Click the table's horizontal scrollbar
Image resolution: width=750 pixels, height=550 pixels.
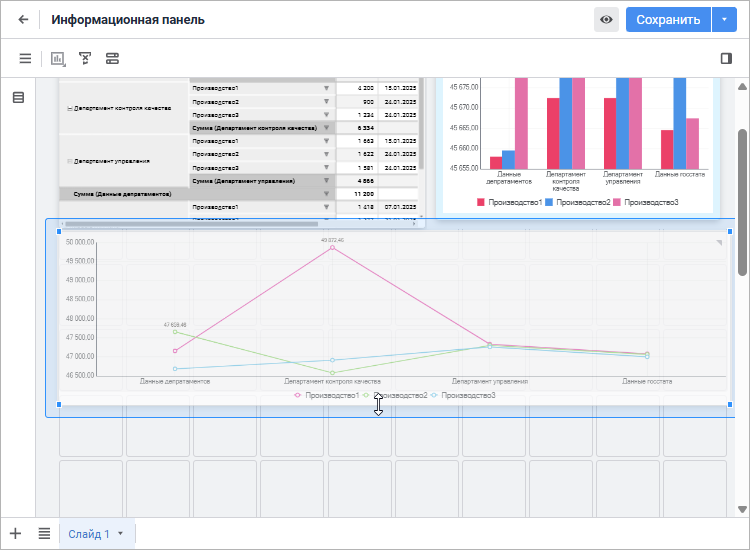[191, 224]
